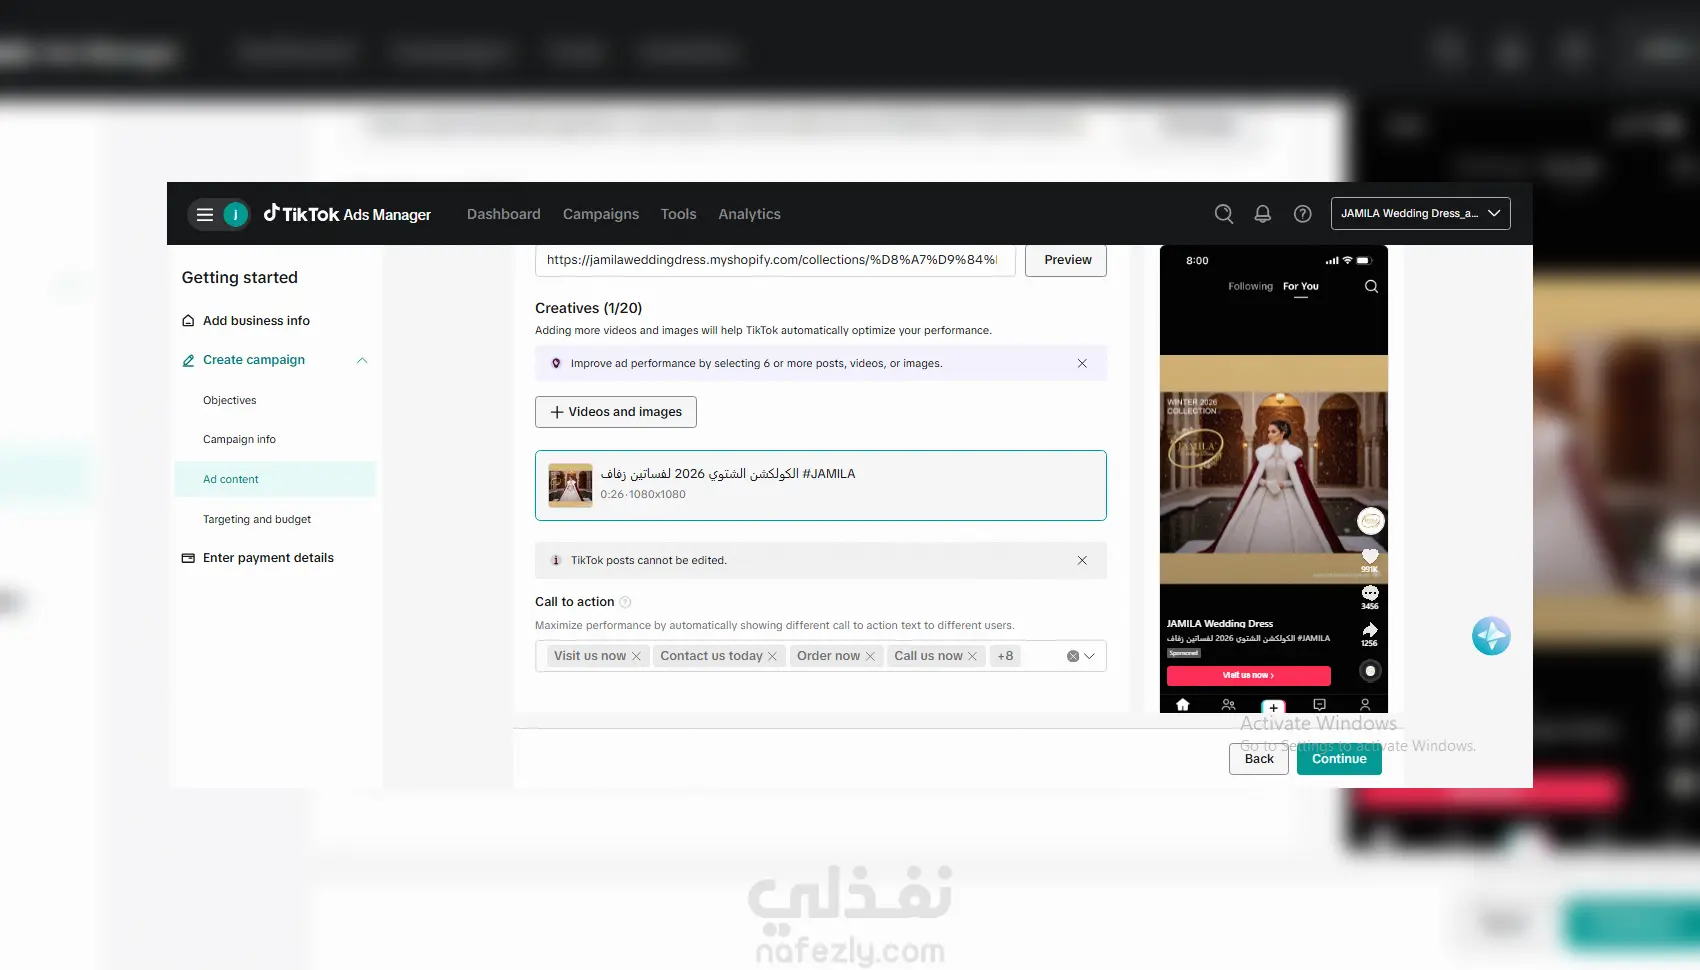Expand the call to action dropdown arrow

(1090, 656)
